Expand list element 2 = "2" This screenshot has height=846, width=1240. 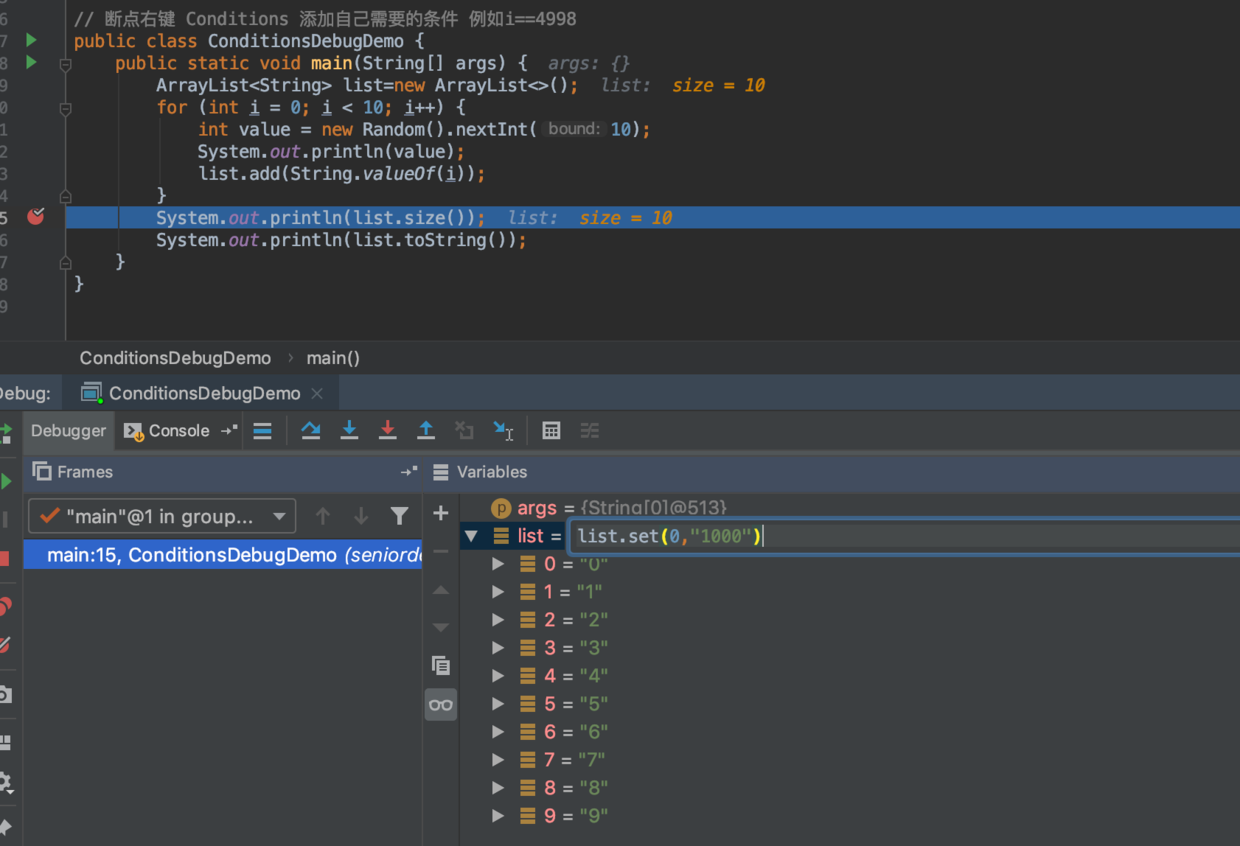click(x=498, y=620)
